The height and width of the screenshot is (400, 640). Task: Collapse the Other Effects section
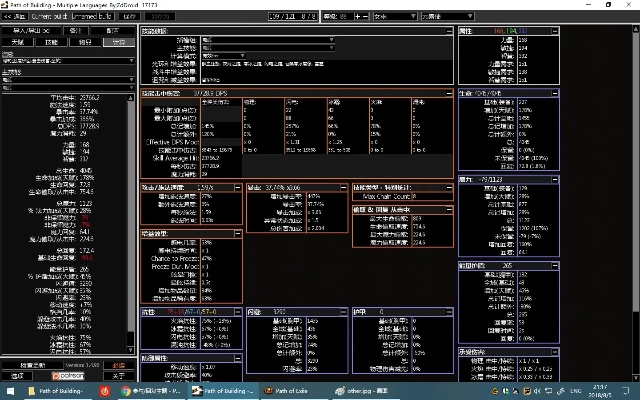238,233
